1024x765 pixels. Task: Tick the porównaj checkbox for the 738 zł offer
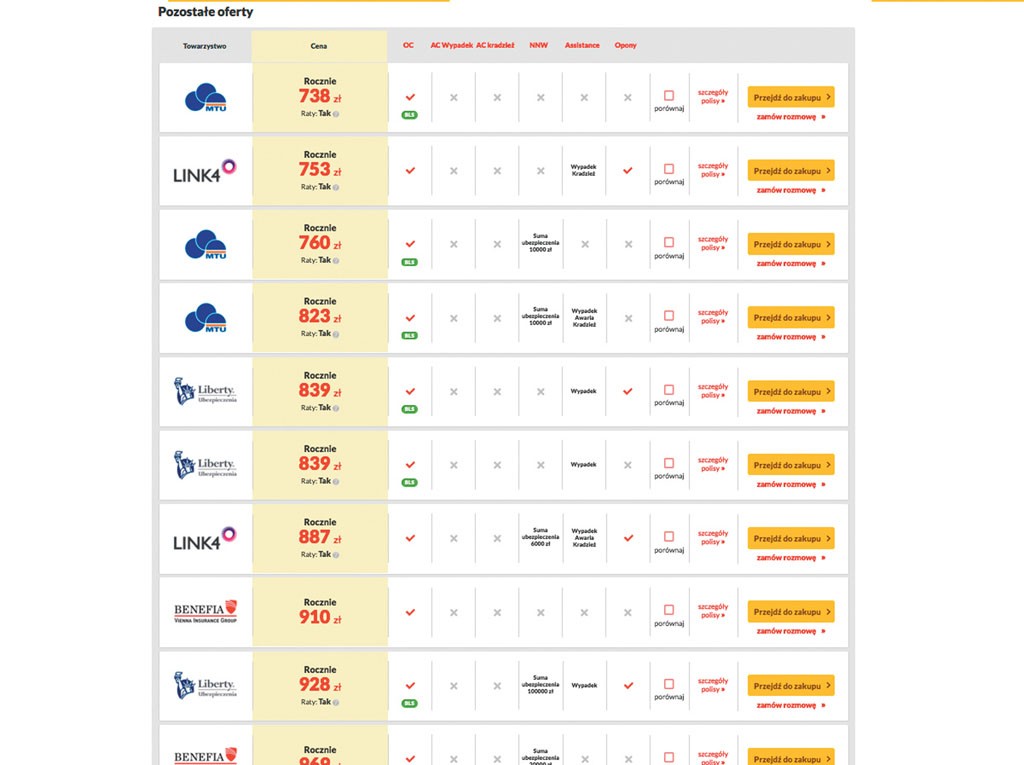tap(669, 95)
